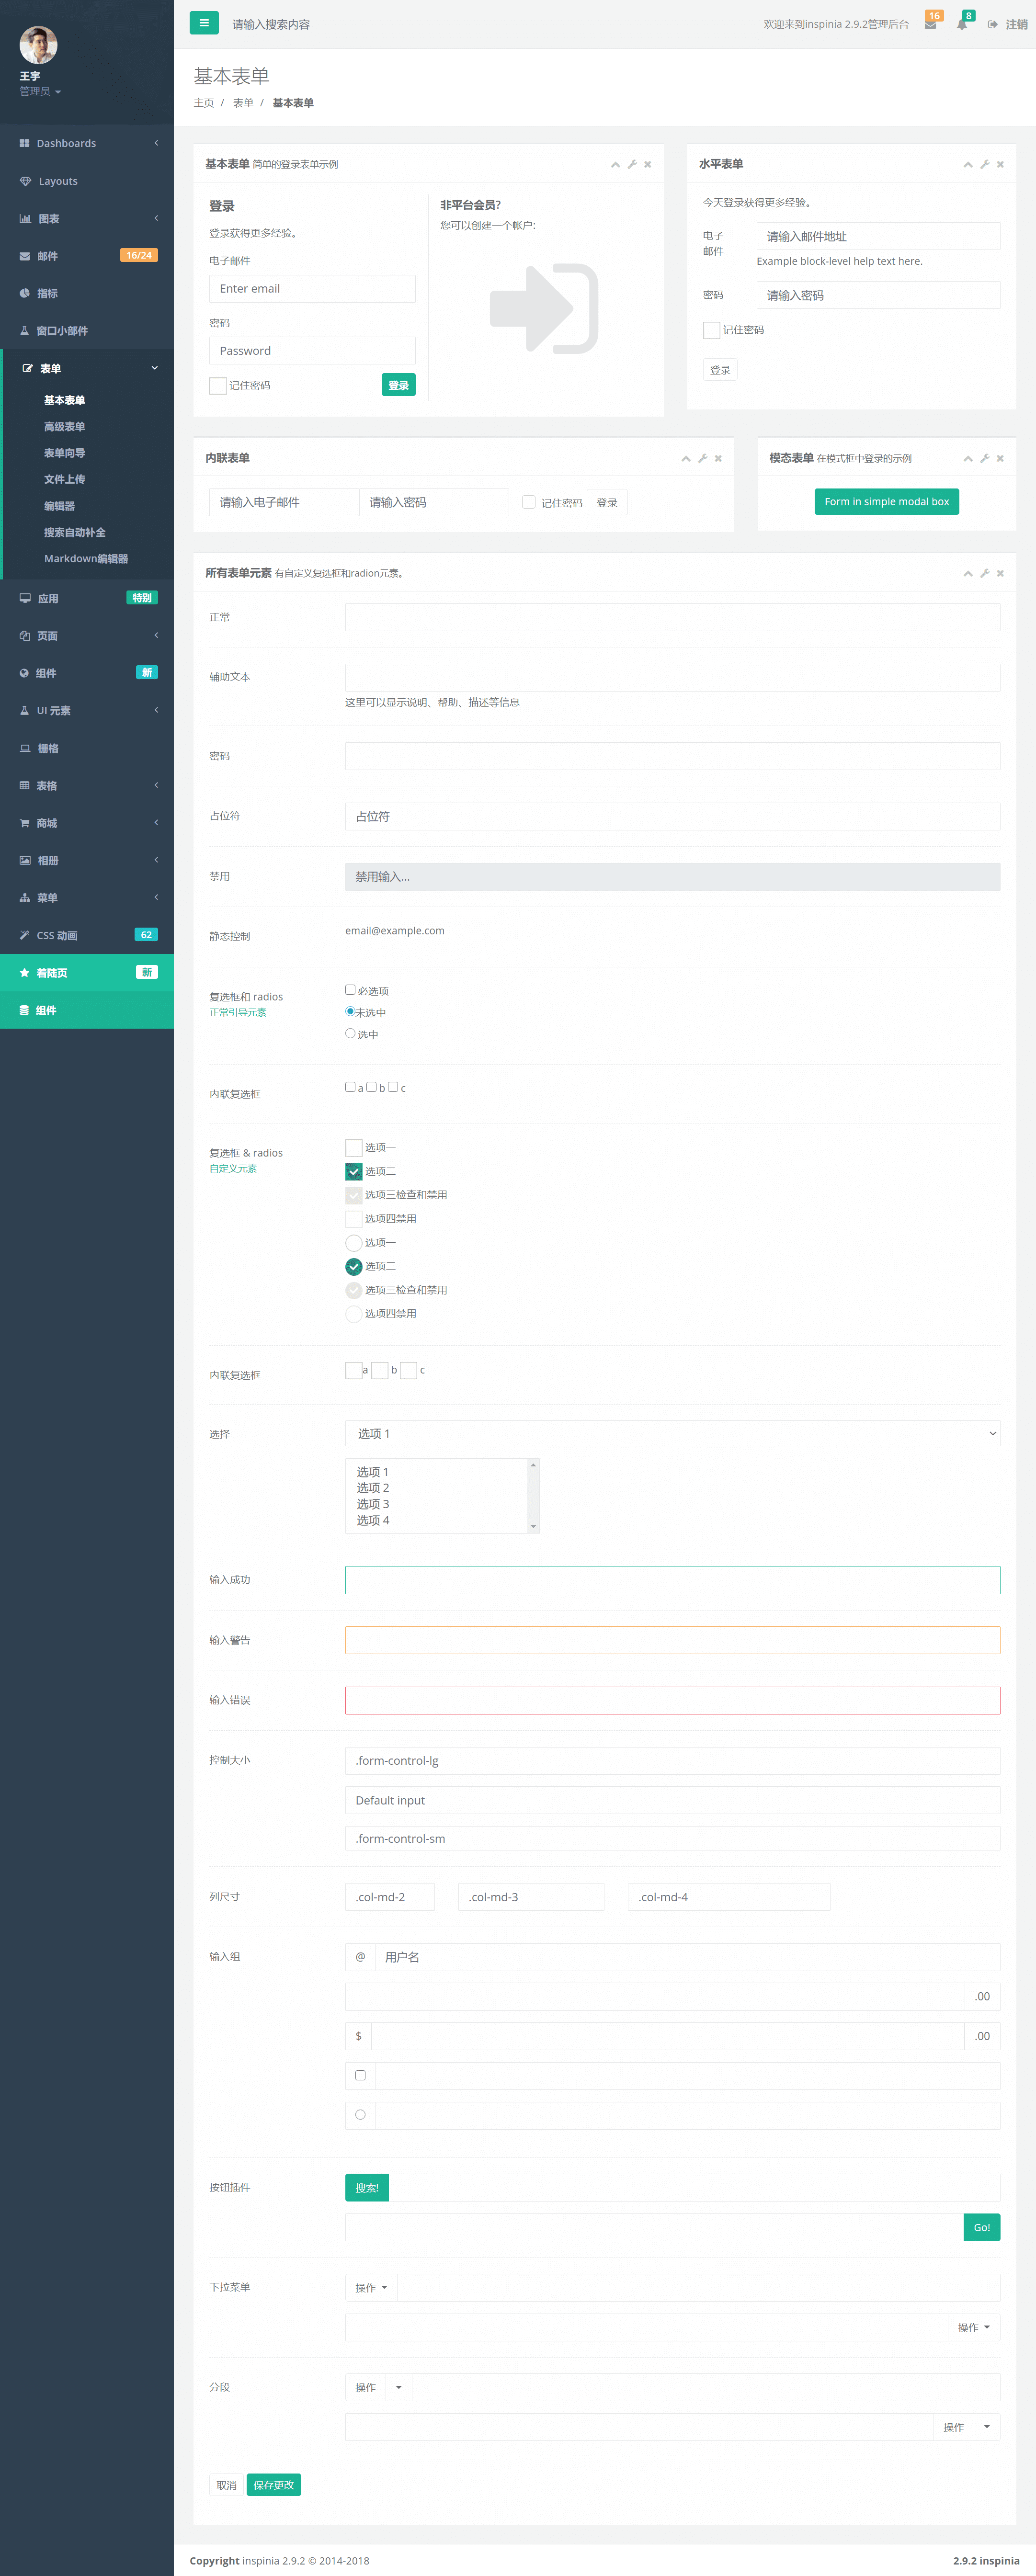
Task: Select the 未选中 radio button
Action: click(x=350, y=1012)
